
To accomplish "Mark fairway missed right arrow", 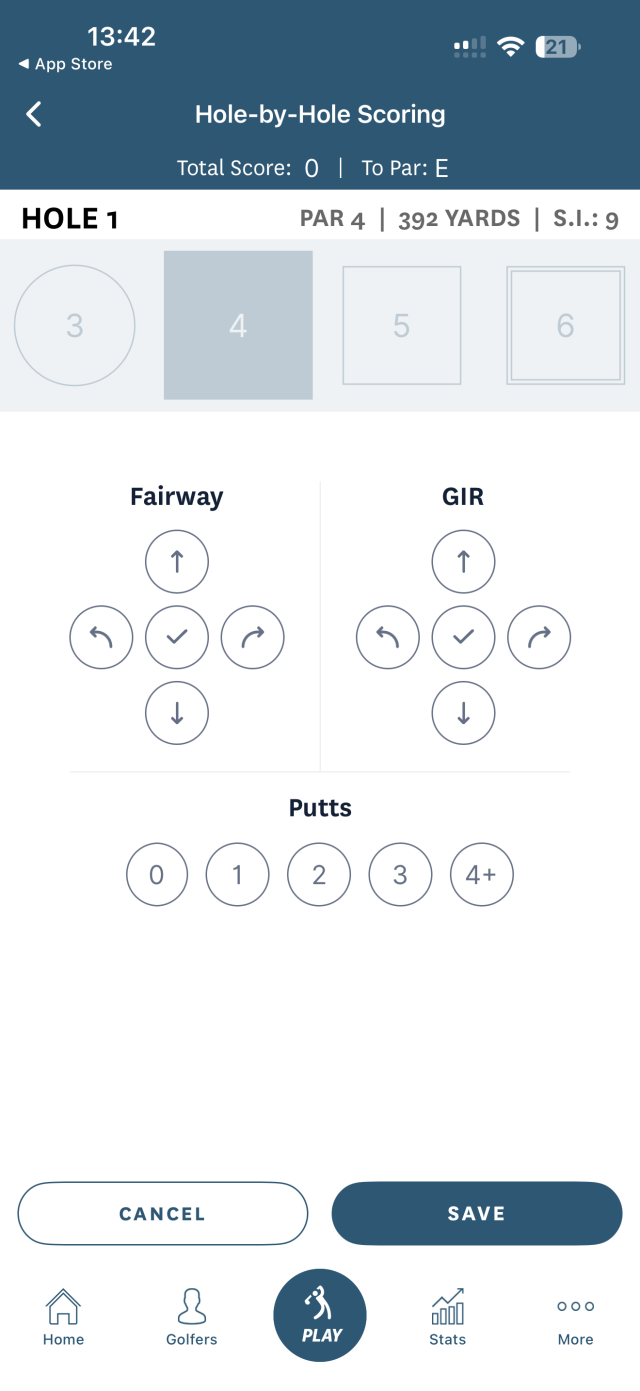I will [x=253, y=637].
